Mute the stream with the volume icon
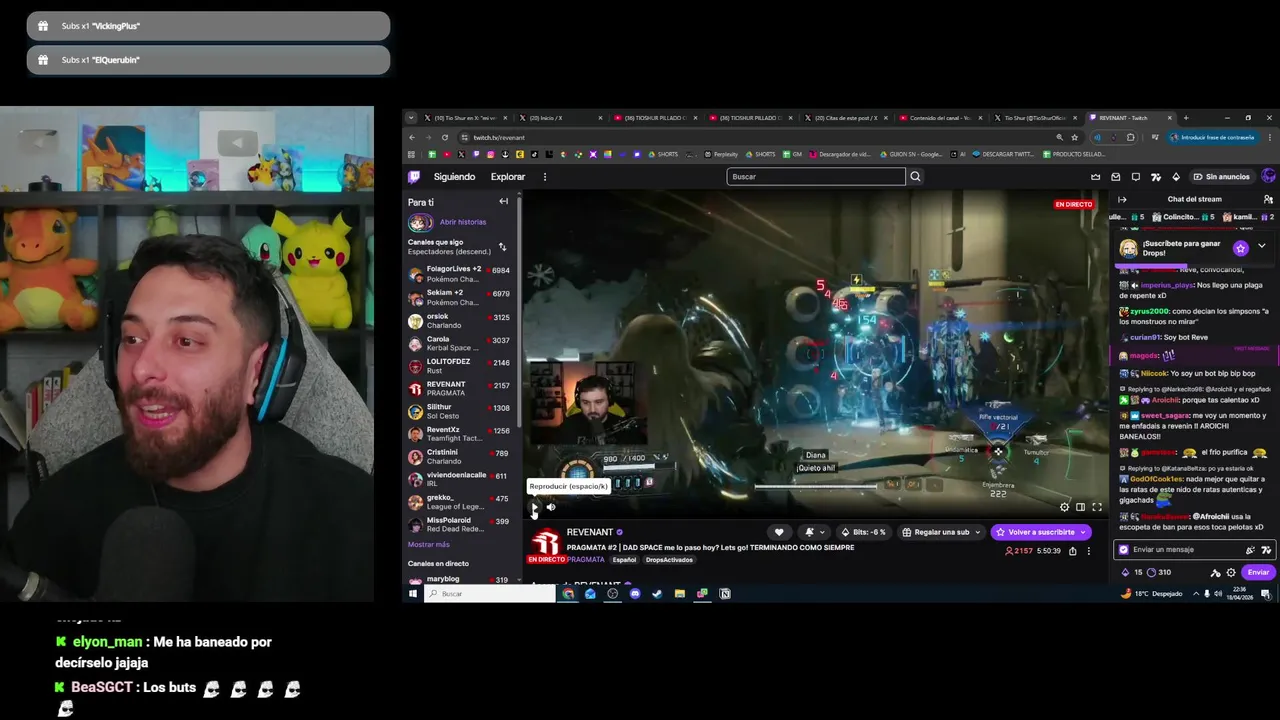This screenshot has height=720, width=1280. point(551,507)
